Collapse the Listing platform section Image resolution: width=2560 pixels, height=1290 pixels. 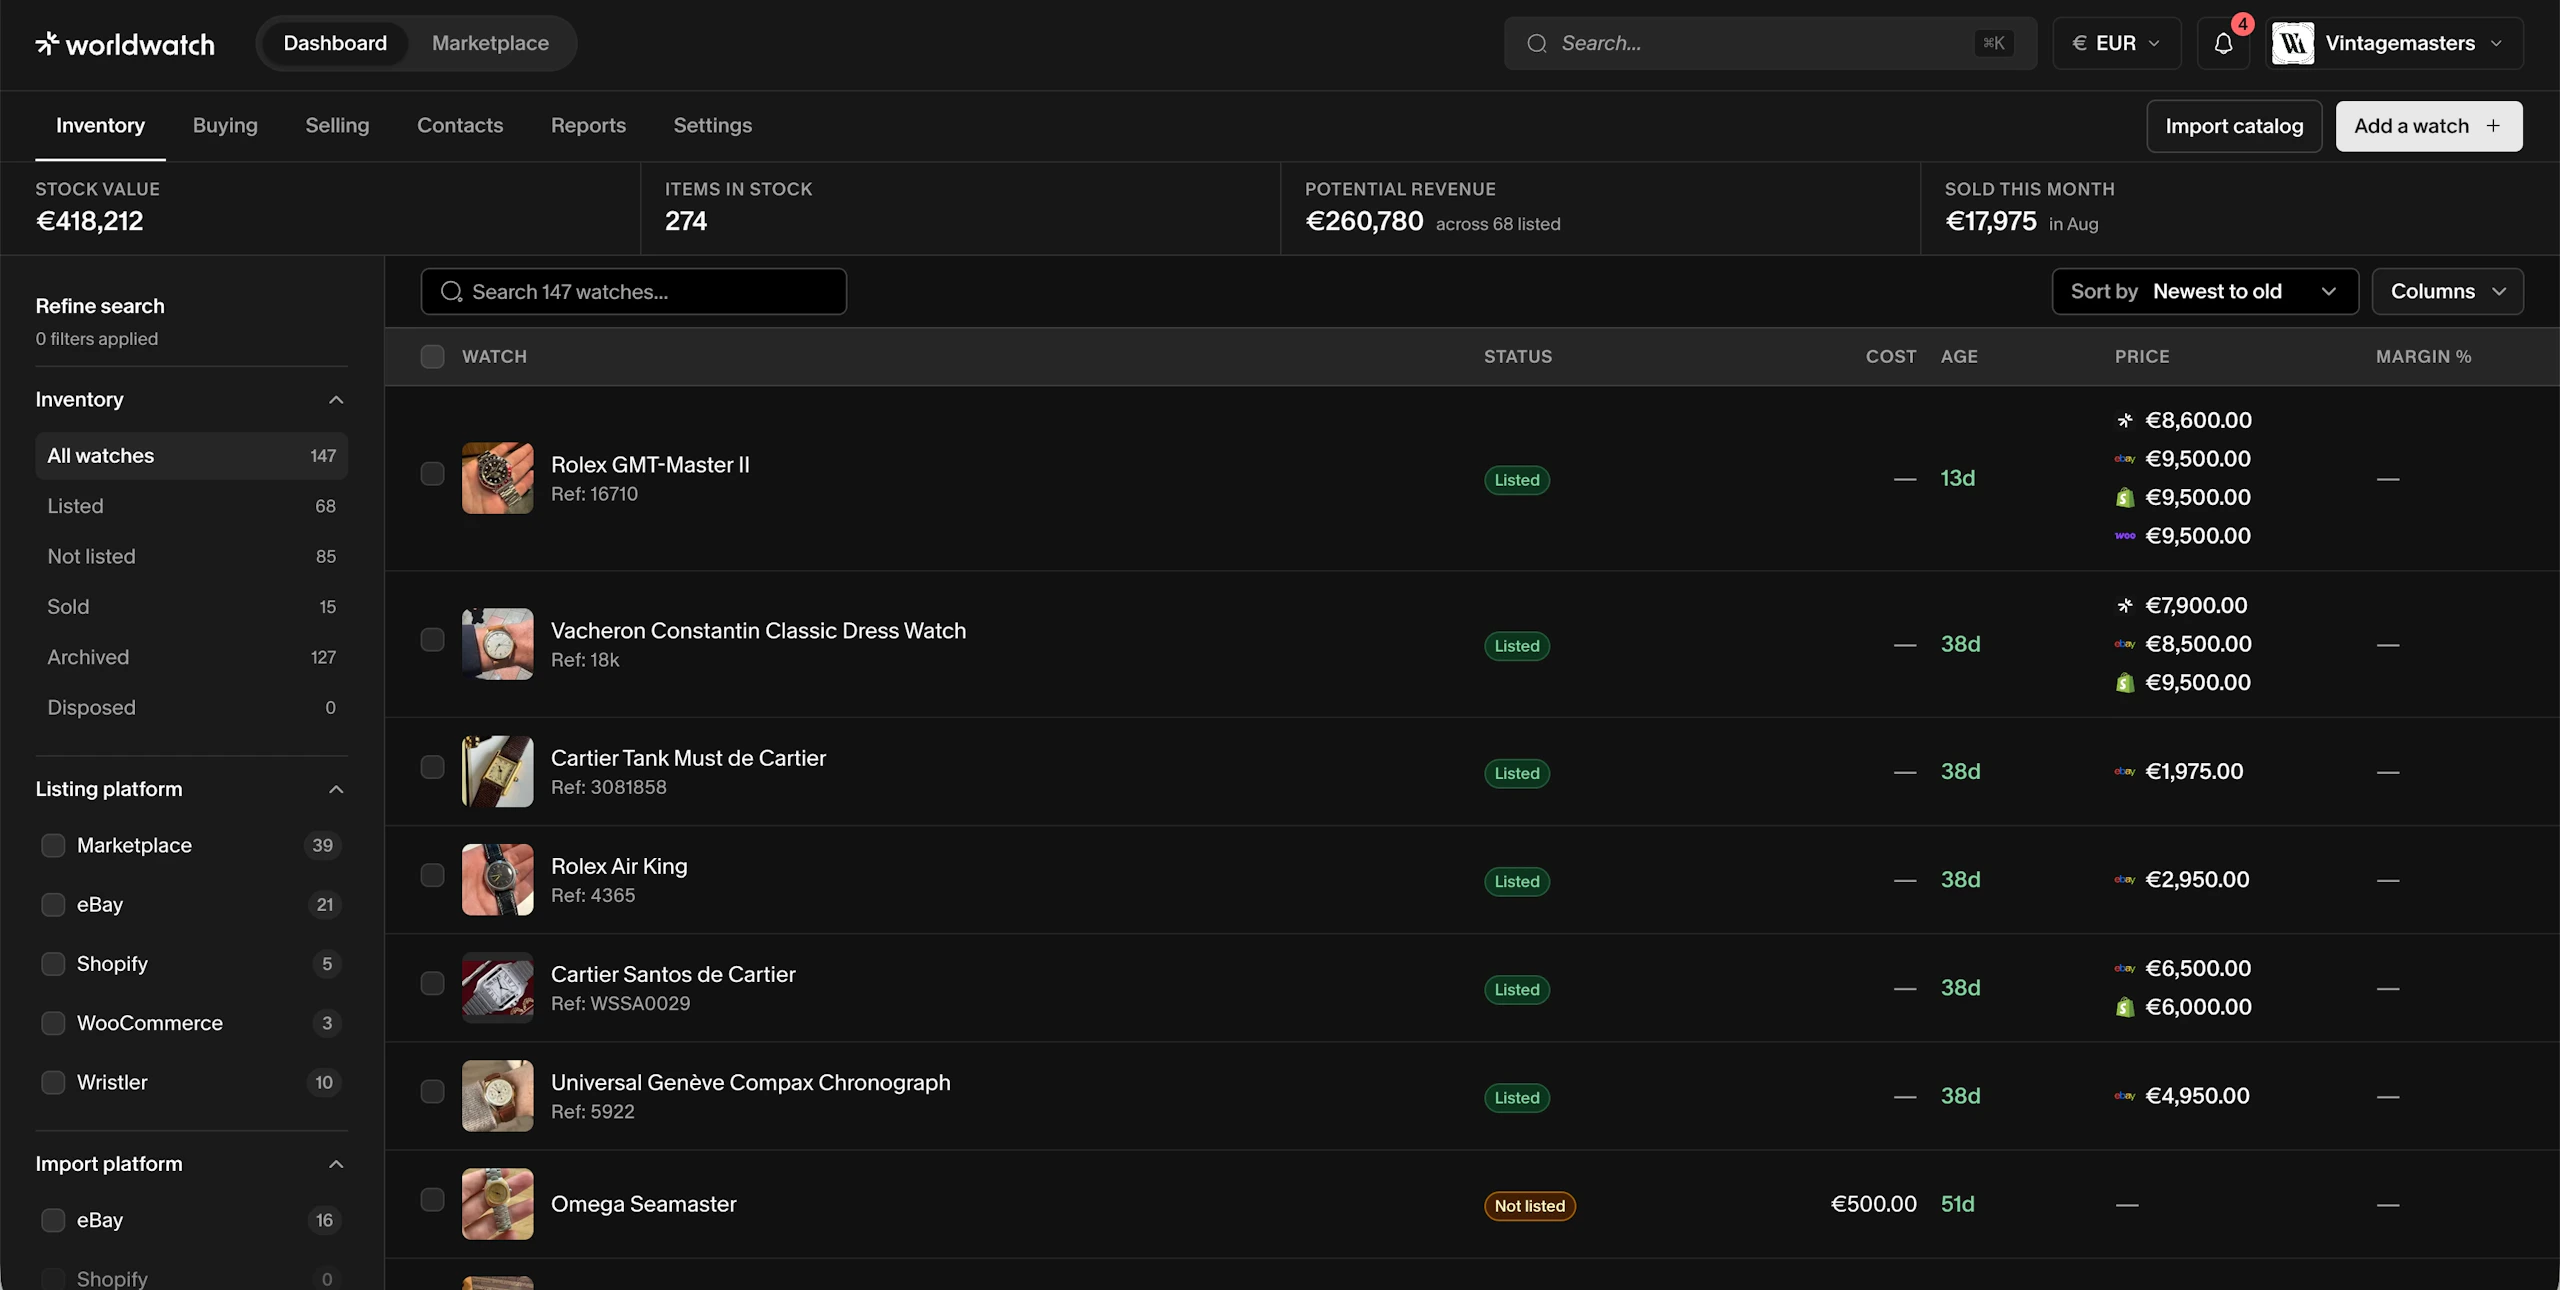click(336, 790)
